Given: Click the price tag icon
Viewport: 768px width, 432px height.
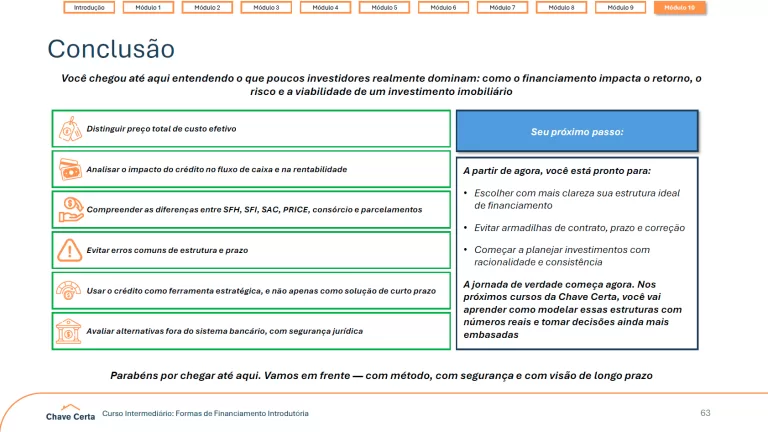Looking at the screenshot, I should [x=70, y=129].
